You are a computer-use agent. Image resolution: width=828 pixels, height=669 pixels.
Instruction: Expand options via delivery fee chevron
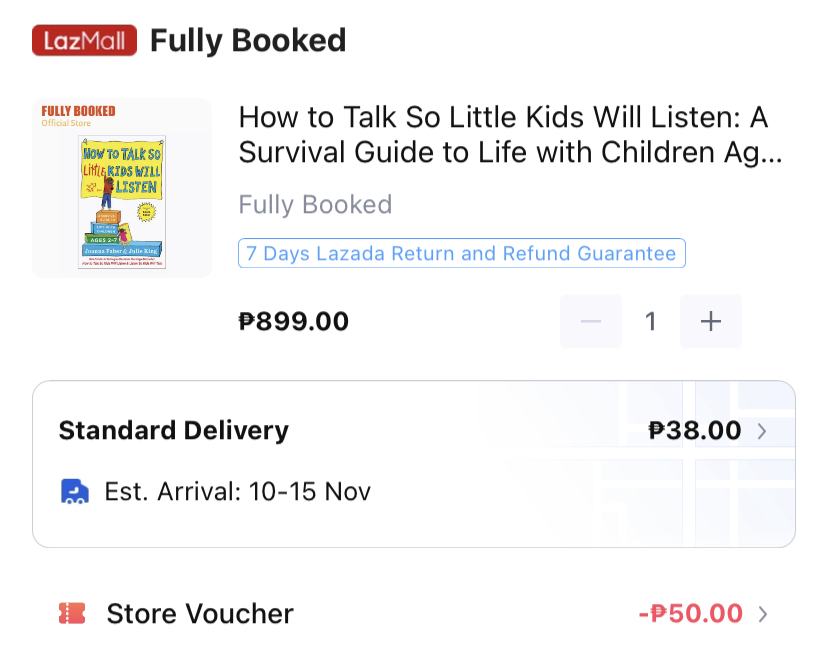point(762,431)
